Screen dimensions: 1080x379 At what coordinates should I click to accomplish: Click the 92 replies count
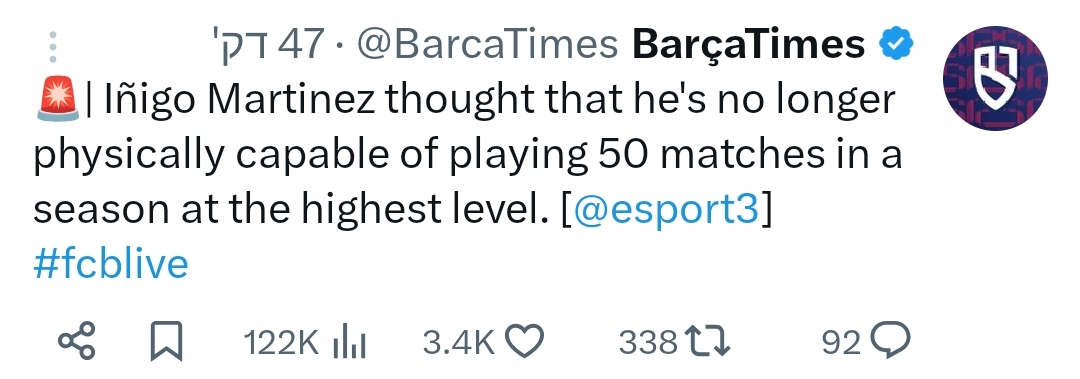842,342
